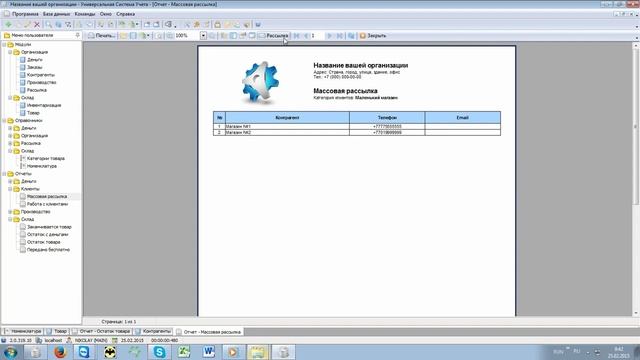The height and width of the screenshot is (360, 640).
Task: Click the magnifier Search icon in top toolbar
Action: [x=49, y=24]
